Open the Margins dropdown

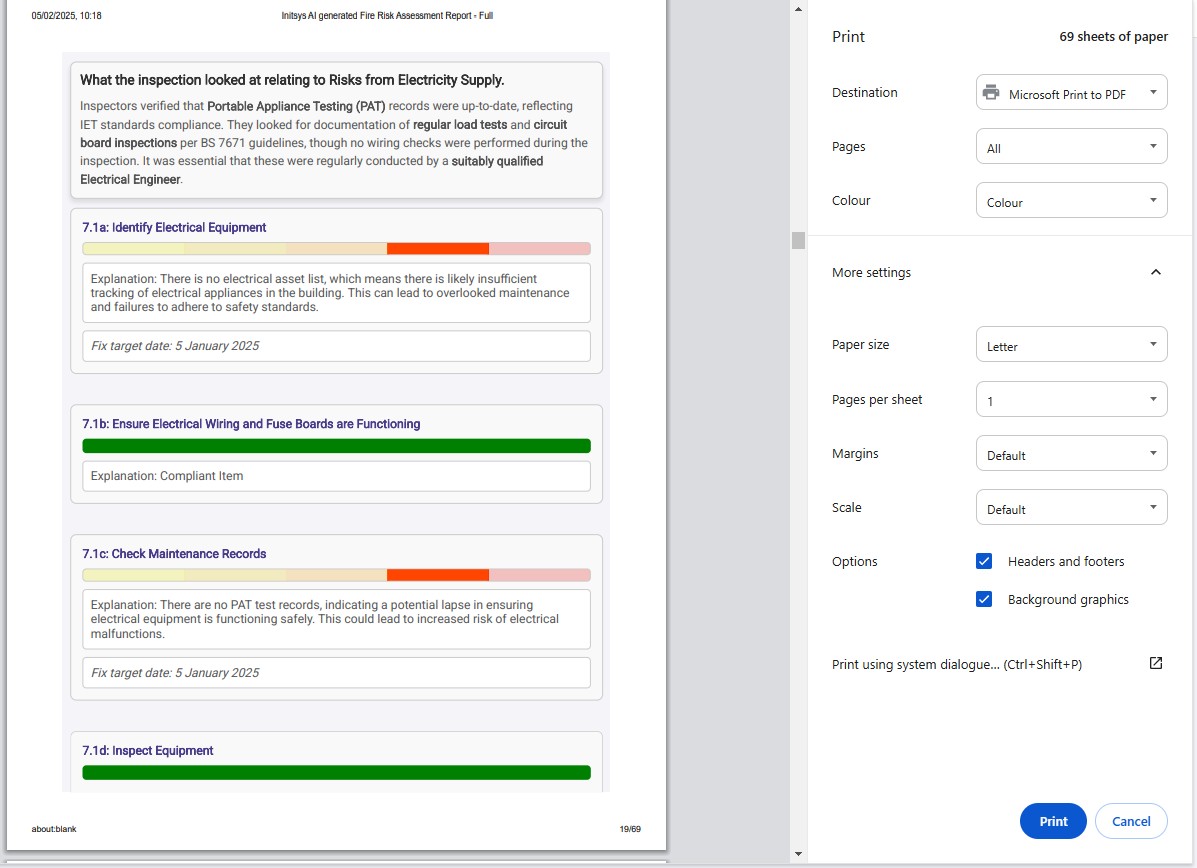click(1071, 453)
